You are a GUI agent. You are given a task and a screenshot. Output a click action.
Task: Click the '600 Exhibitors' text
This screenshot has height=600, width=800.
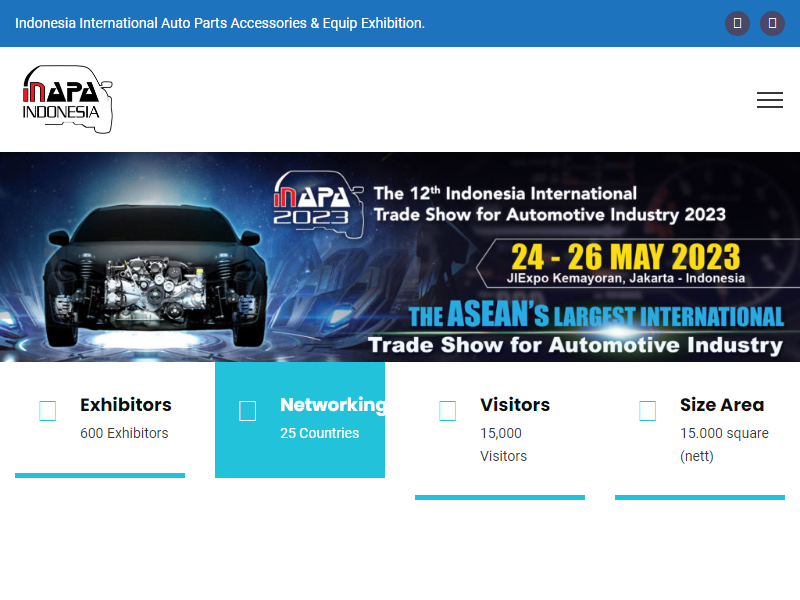pos(124,433)
